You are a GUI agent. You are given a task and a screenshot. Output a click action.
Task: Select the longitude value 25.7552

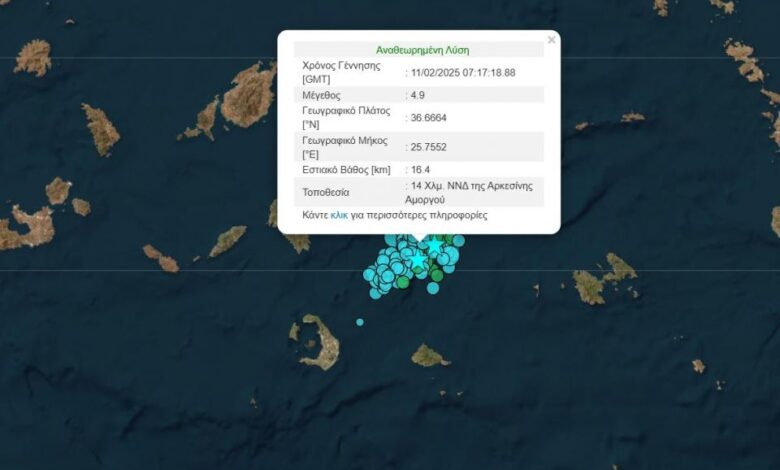429,147
